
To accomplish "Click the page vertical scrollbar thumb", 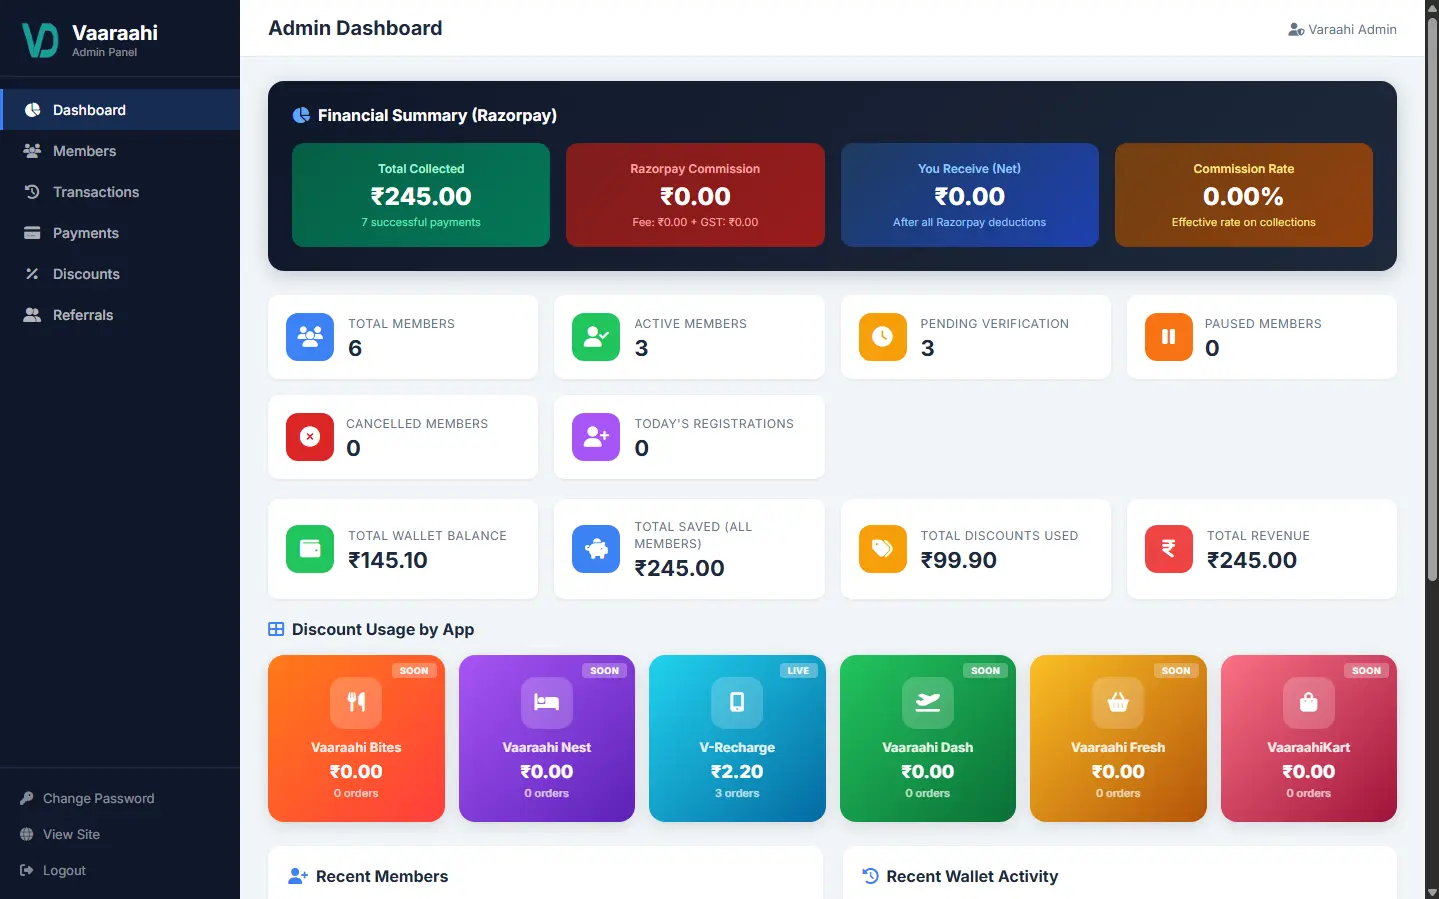I will tap(1432, 298).
